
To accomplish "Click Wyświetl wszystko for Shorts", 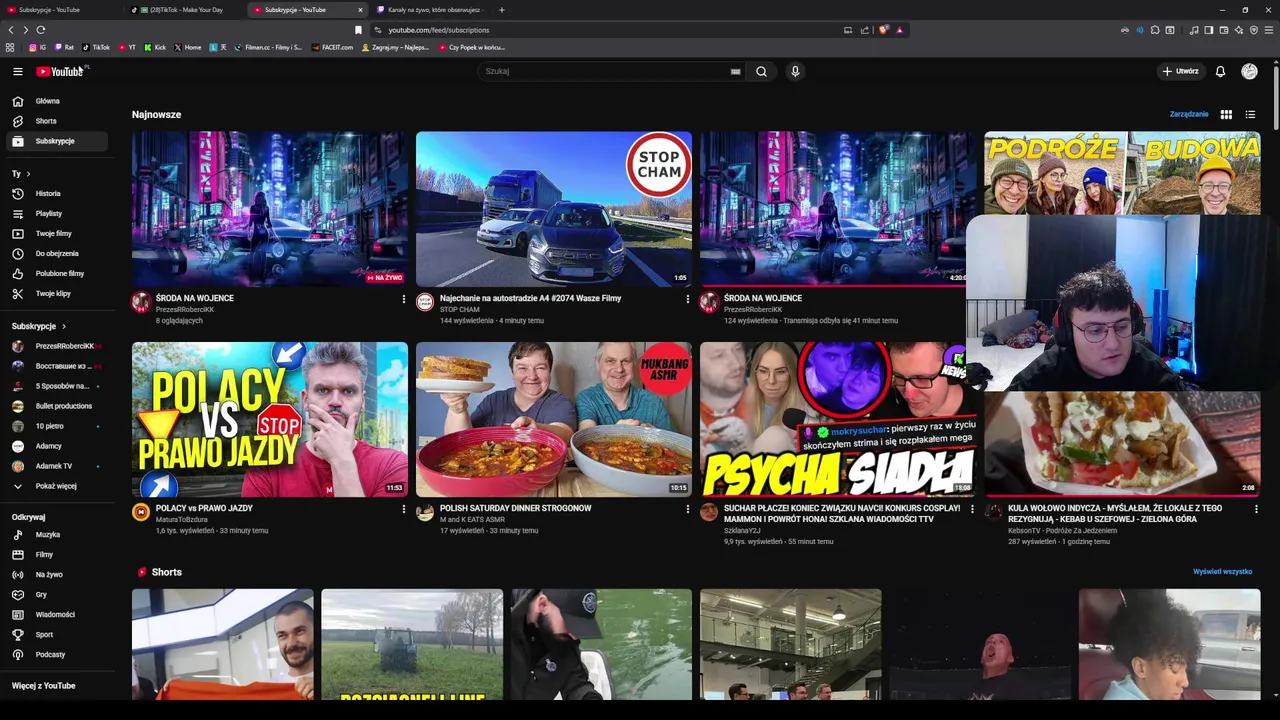I will click(1222, 571).
